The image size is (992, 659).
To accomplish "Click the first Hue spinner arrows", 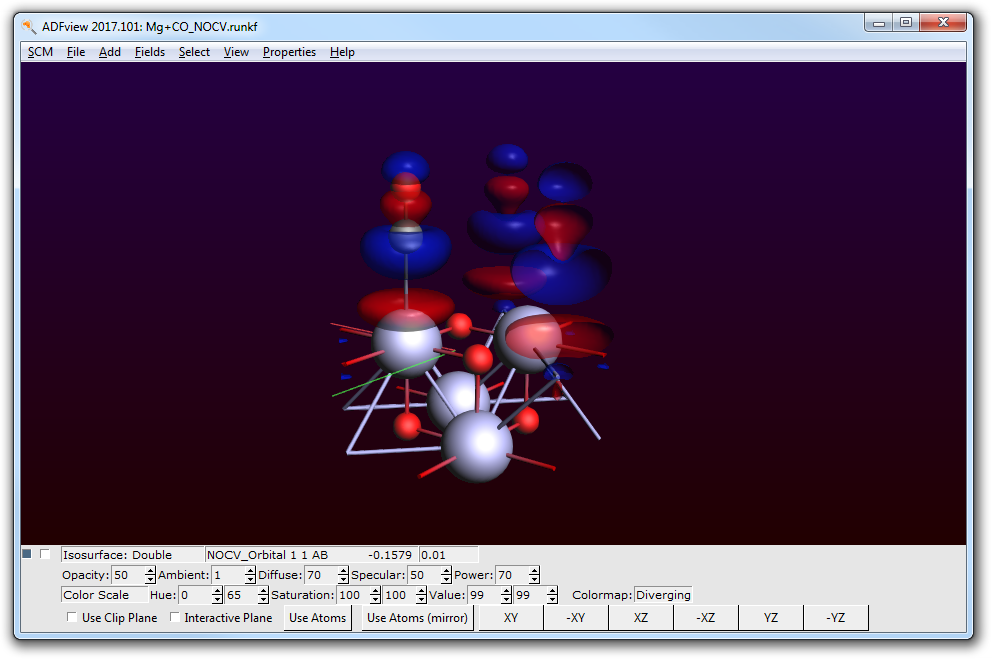I will tap(217, 594).
